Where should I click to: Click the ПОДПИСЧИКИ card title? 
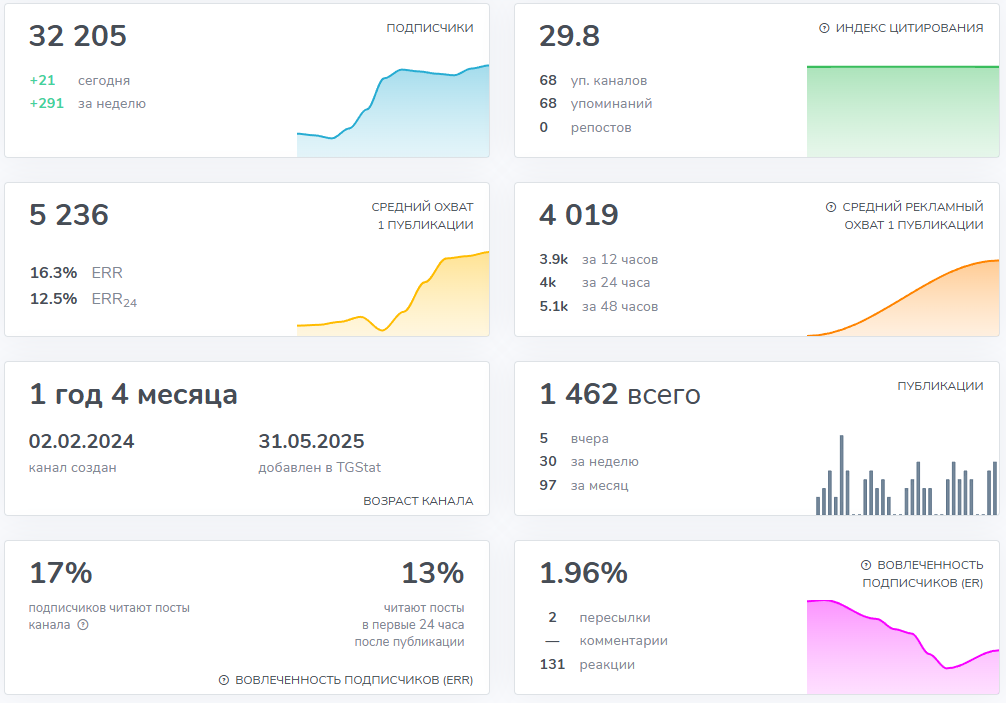point(430,28)
